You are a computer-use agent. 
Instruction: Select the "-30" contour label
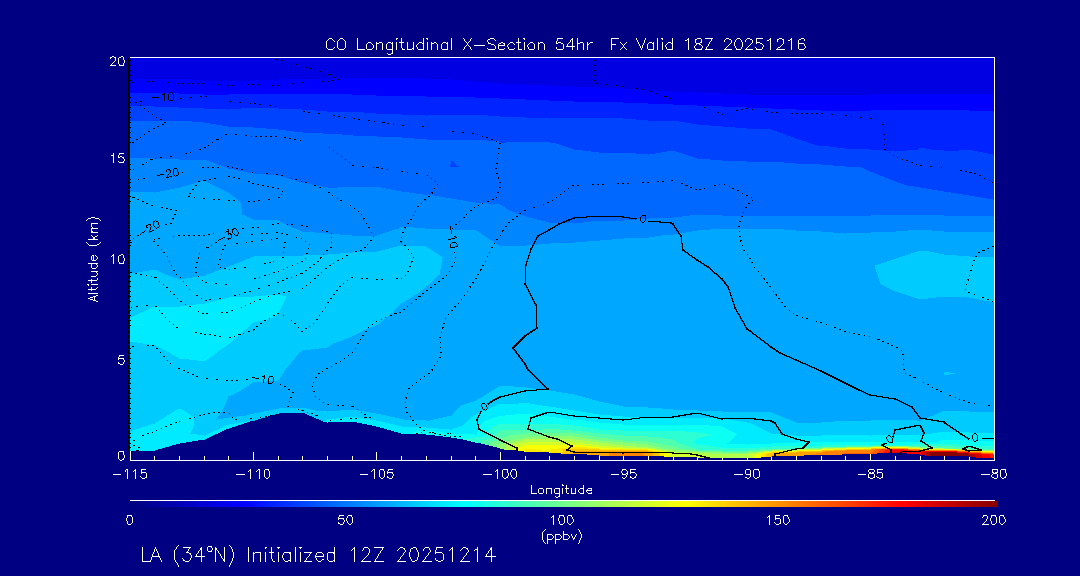tap(230, 235)
